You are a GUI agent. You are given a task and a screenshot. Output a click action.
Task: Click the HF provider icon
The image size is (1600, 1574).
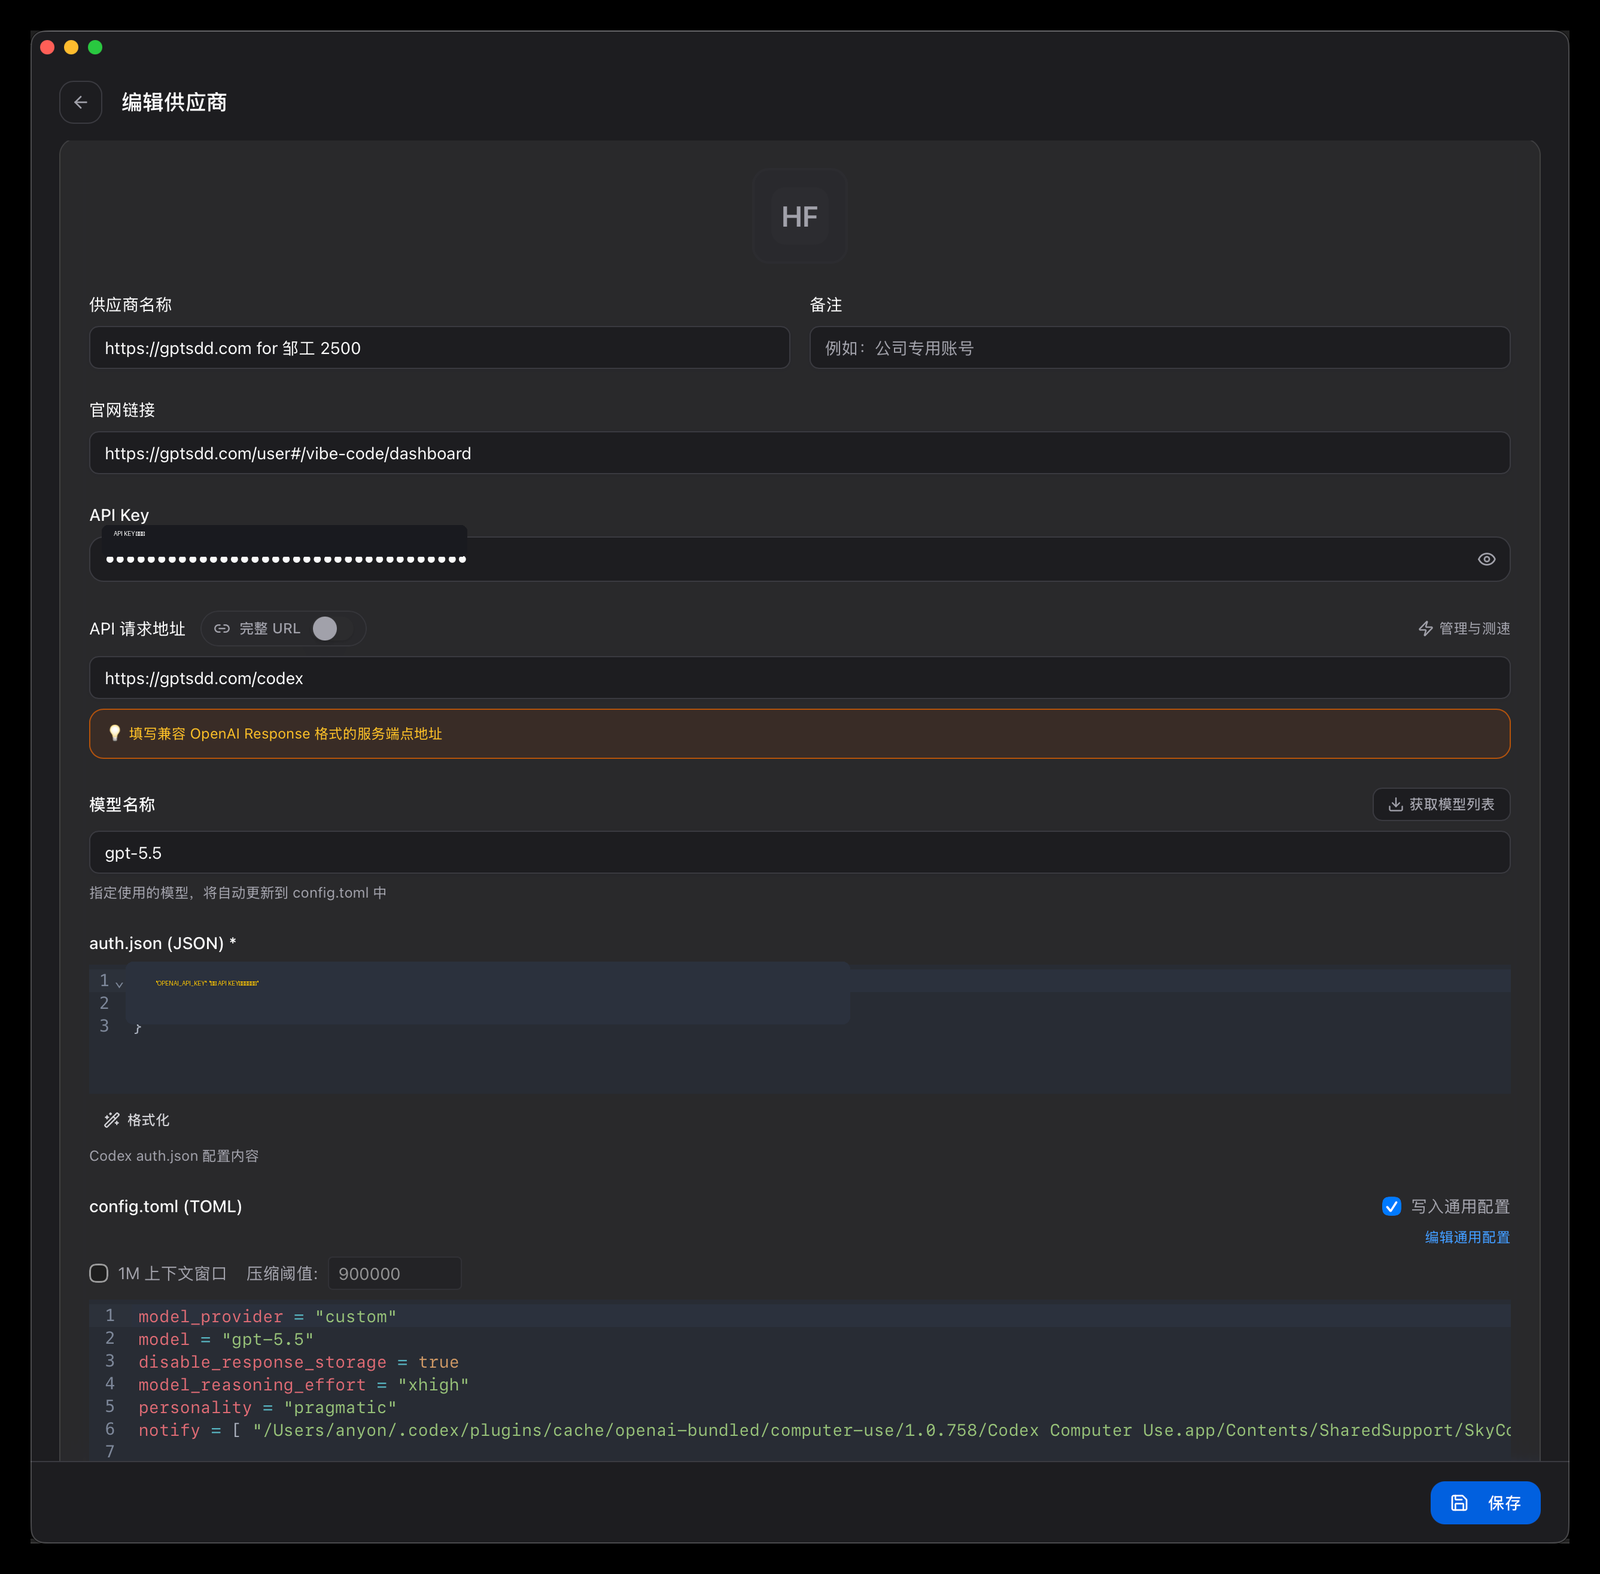800,216
